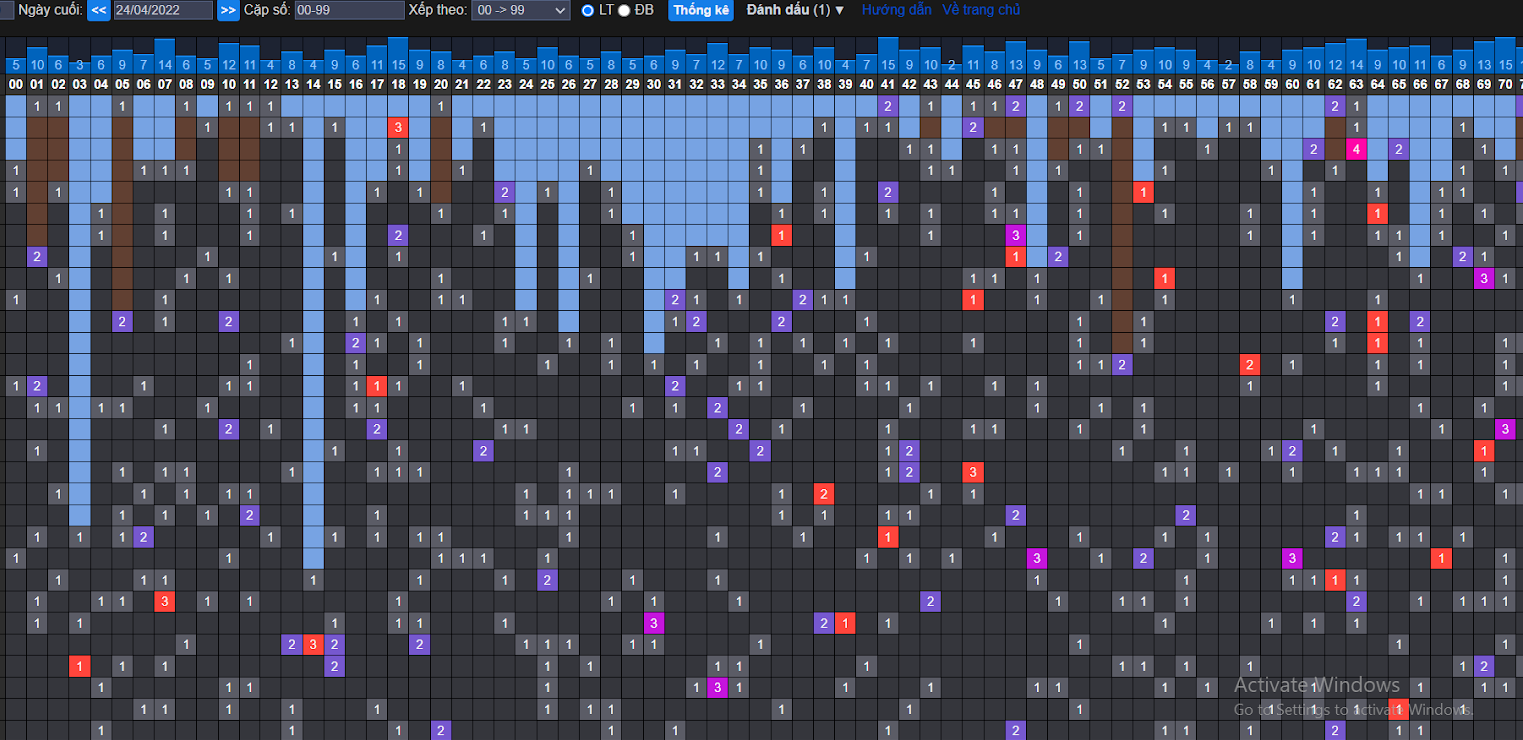Image resolution: width=1523 pixels, height=740 pixels.
Task: Click the red 2 cell in column 58
Action: coord(1249,364)
